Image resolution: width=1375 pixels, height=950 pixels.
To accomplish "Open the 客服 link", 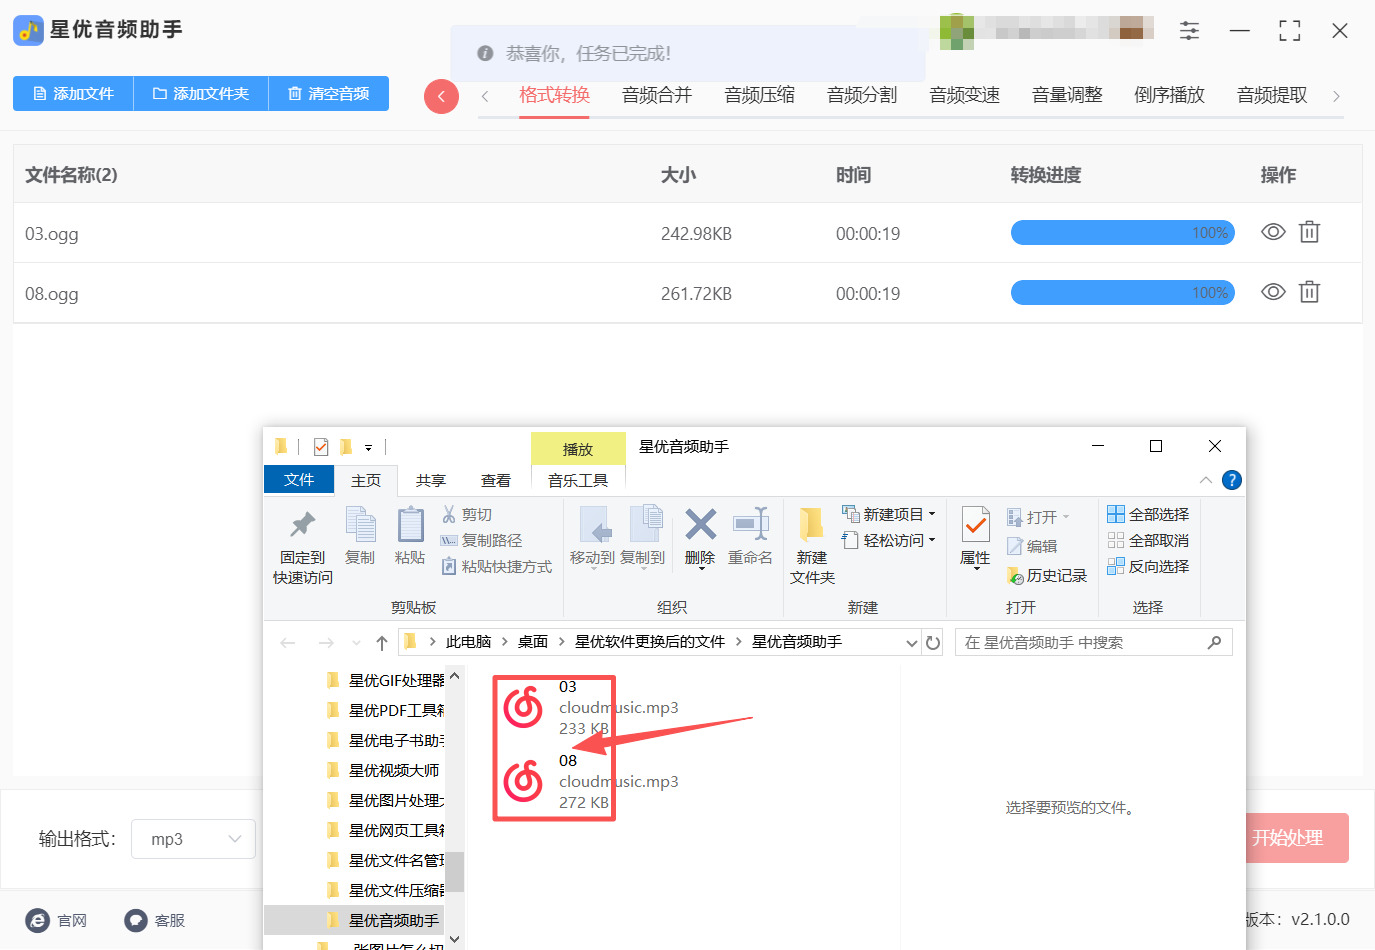I will pyautogui.click(x=154, y=920).
